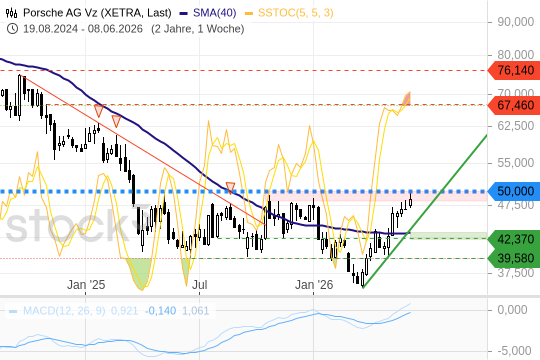This screenshot has width=540, height=360.
Task: Click the 0,000 MACD axis value
Action: coord(512,310)
